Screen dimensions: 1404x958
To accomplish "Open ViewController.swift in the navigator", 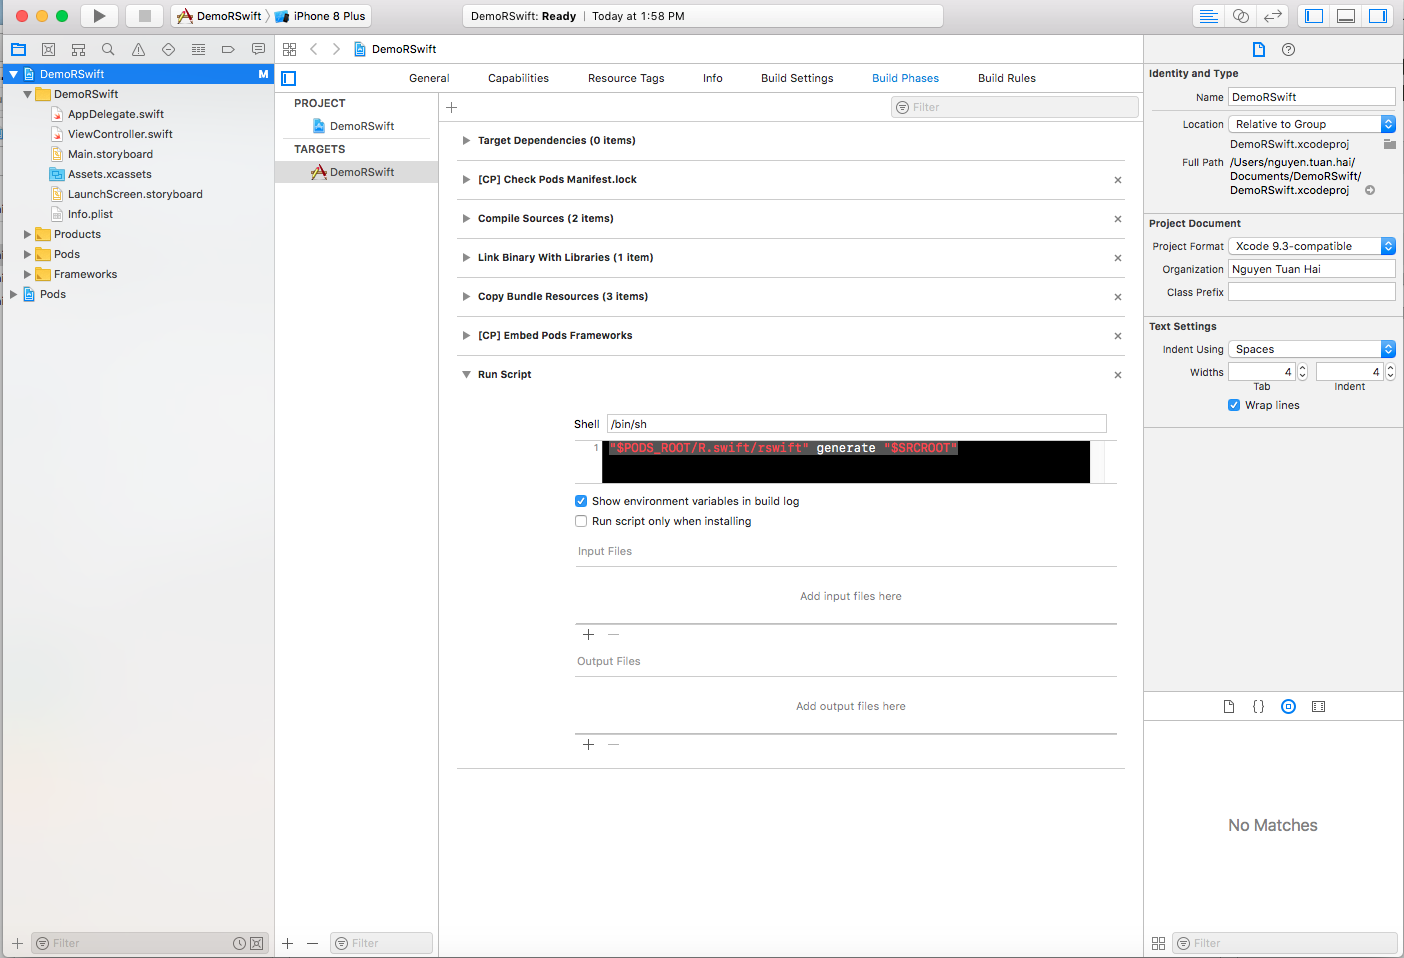I will (x=120, y=134).
